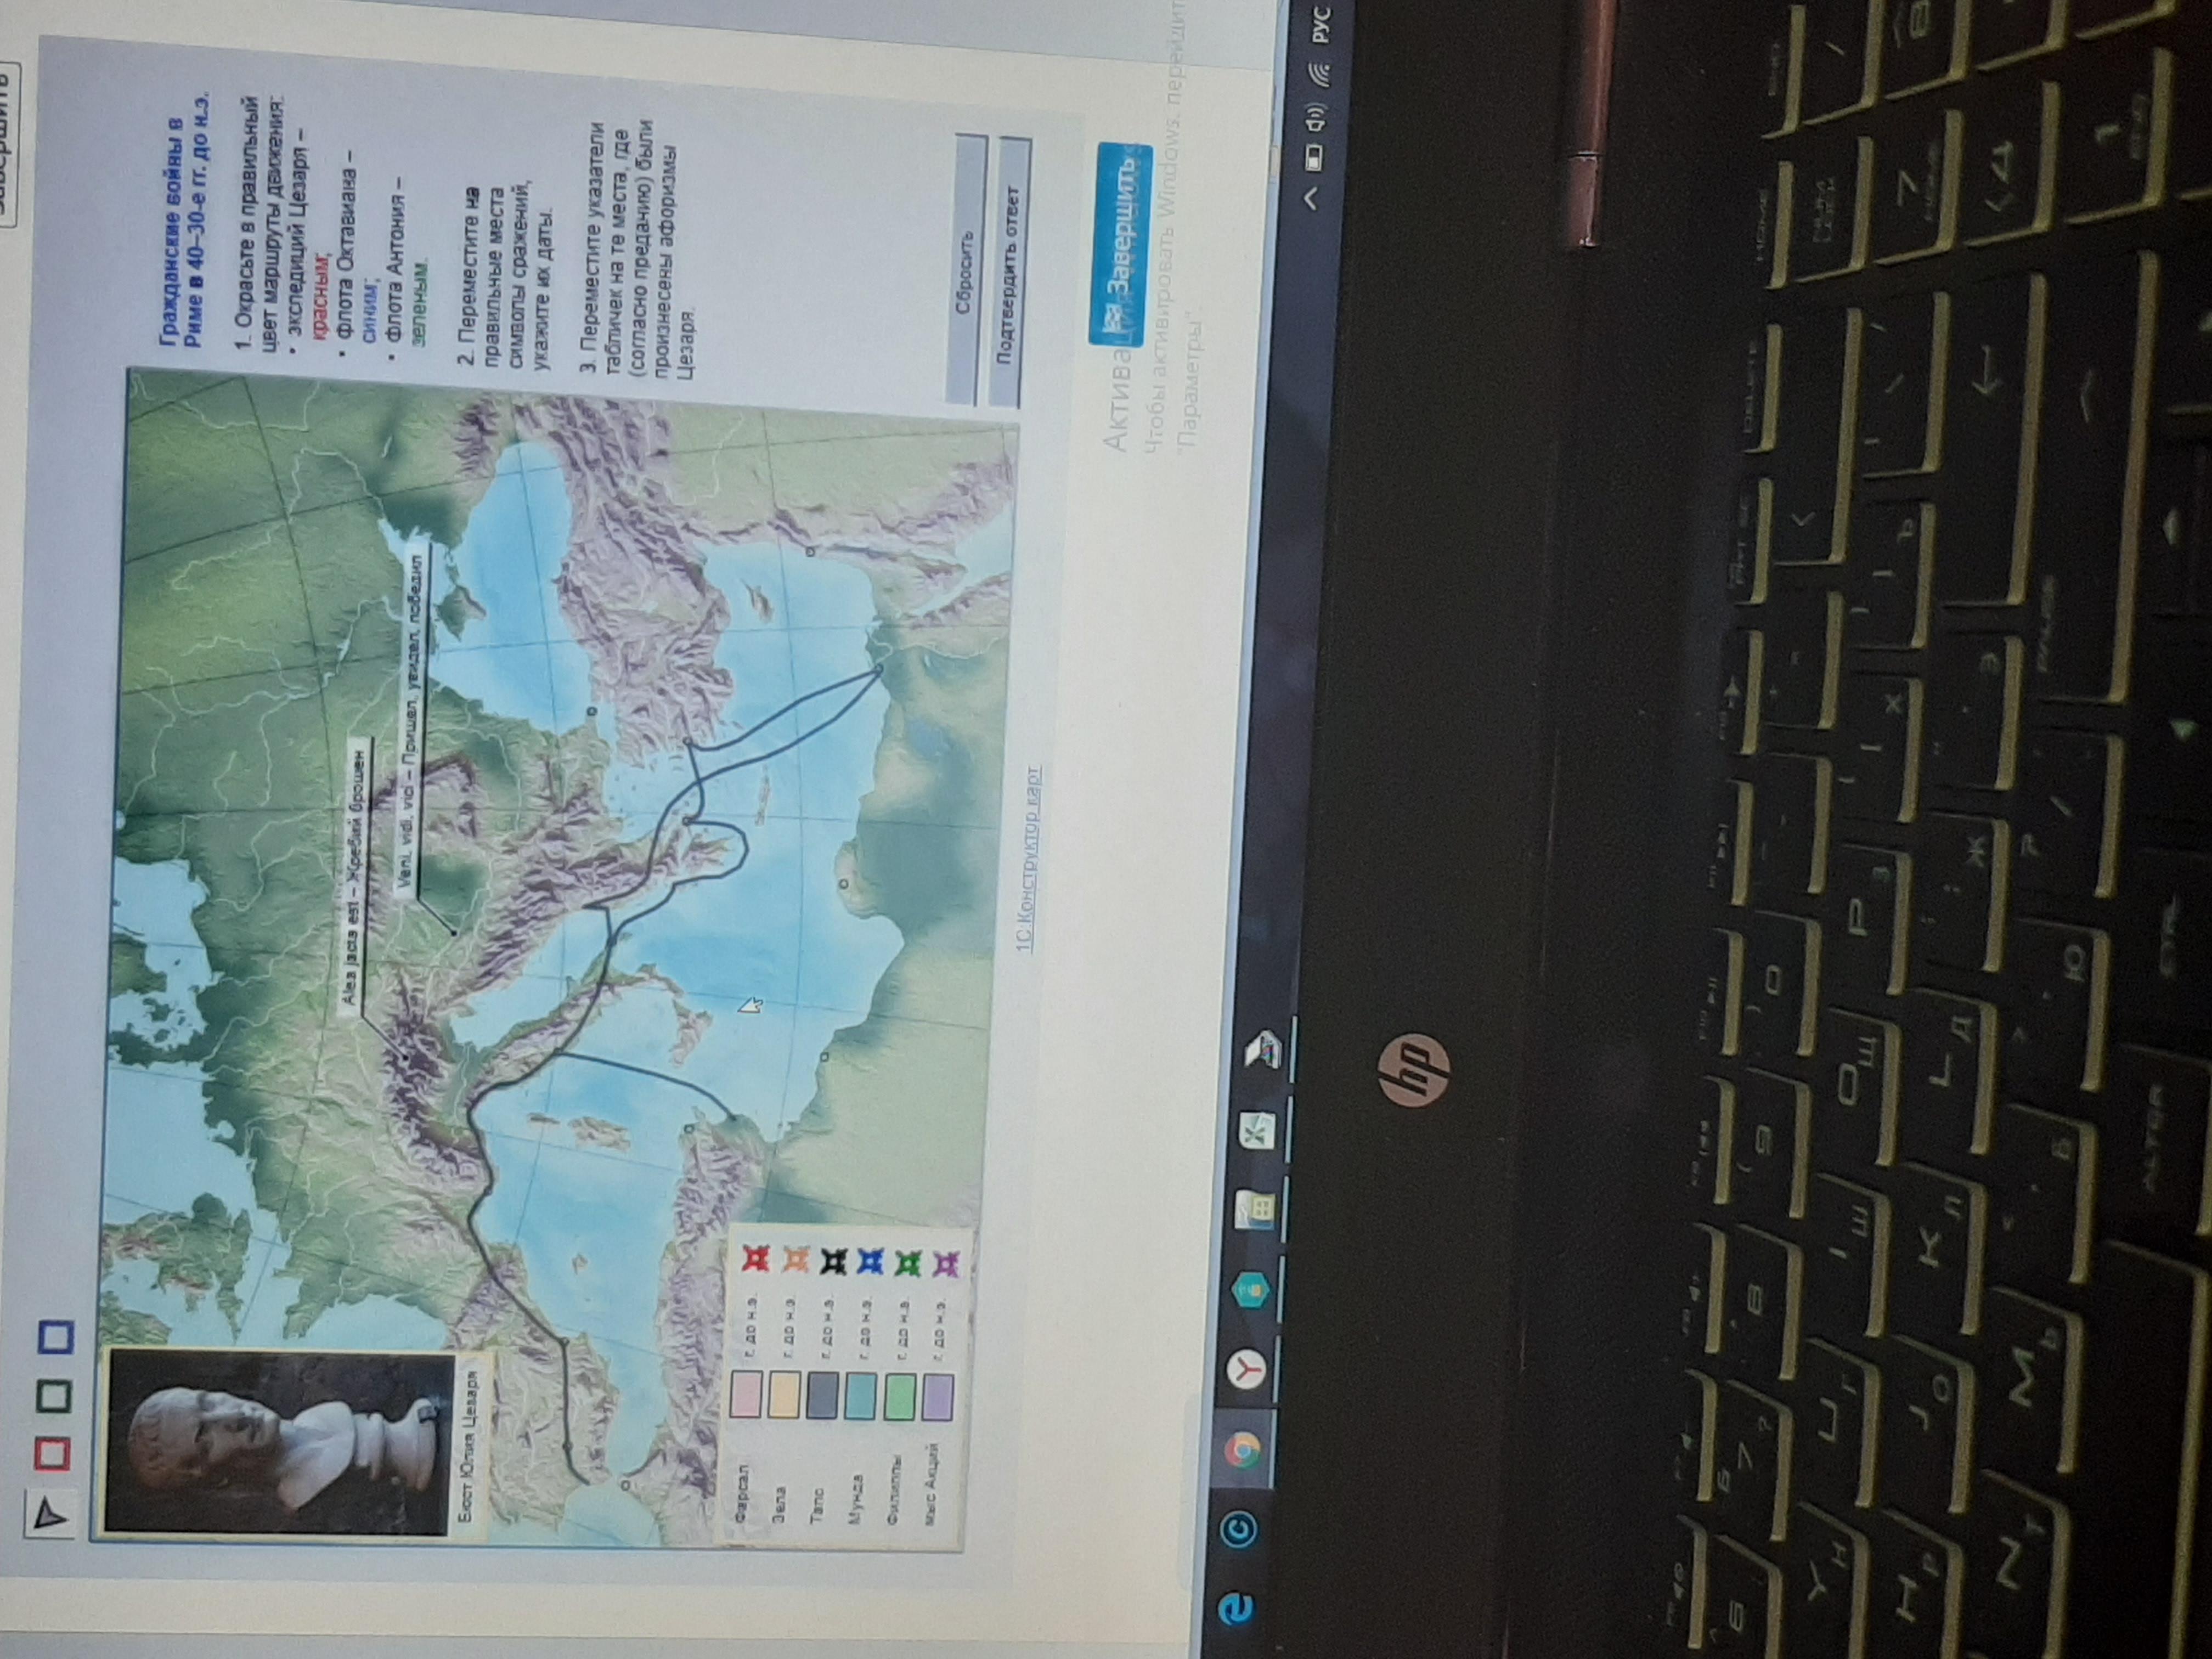Screen dimensions: 2212x1659
Task: Click the pink date field for Фарсал
Action: click(746, 1394)
